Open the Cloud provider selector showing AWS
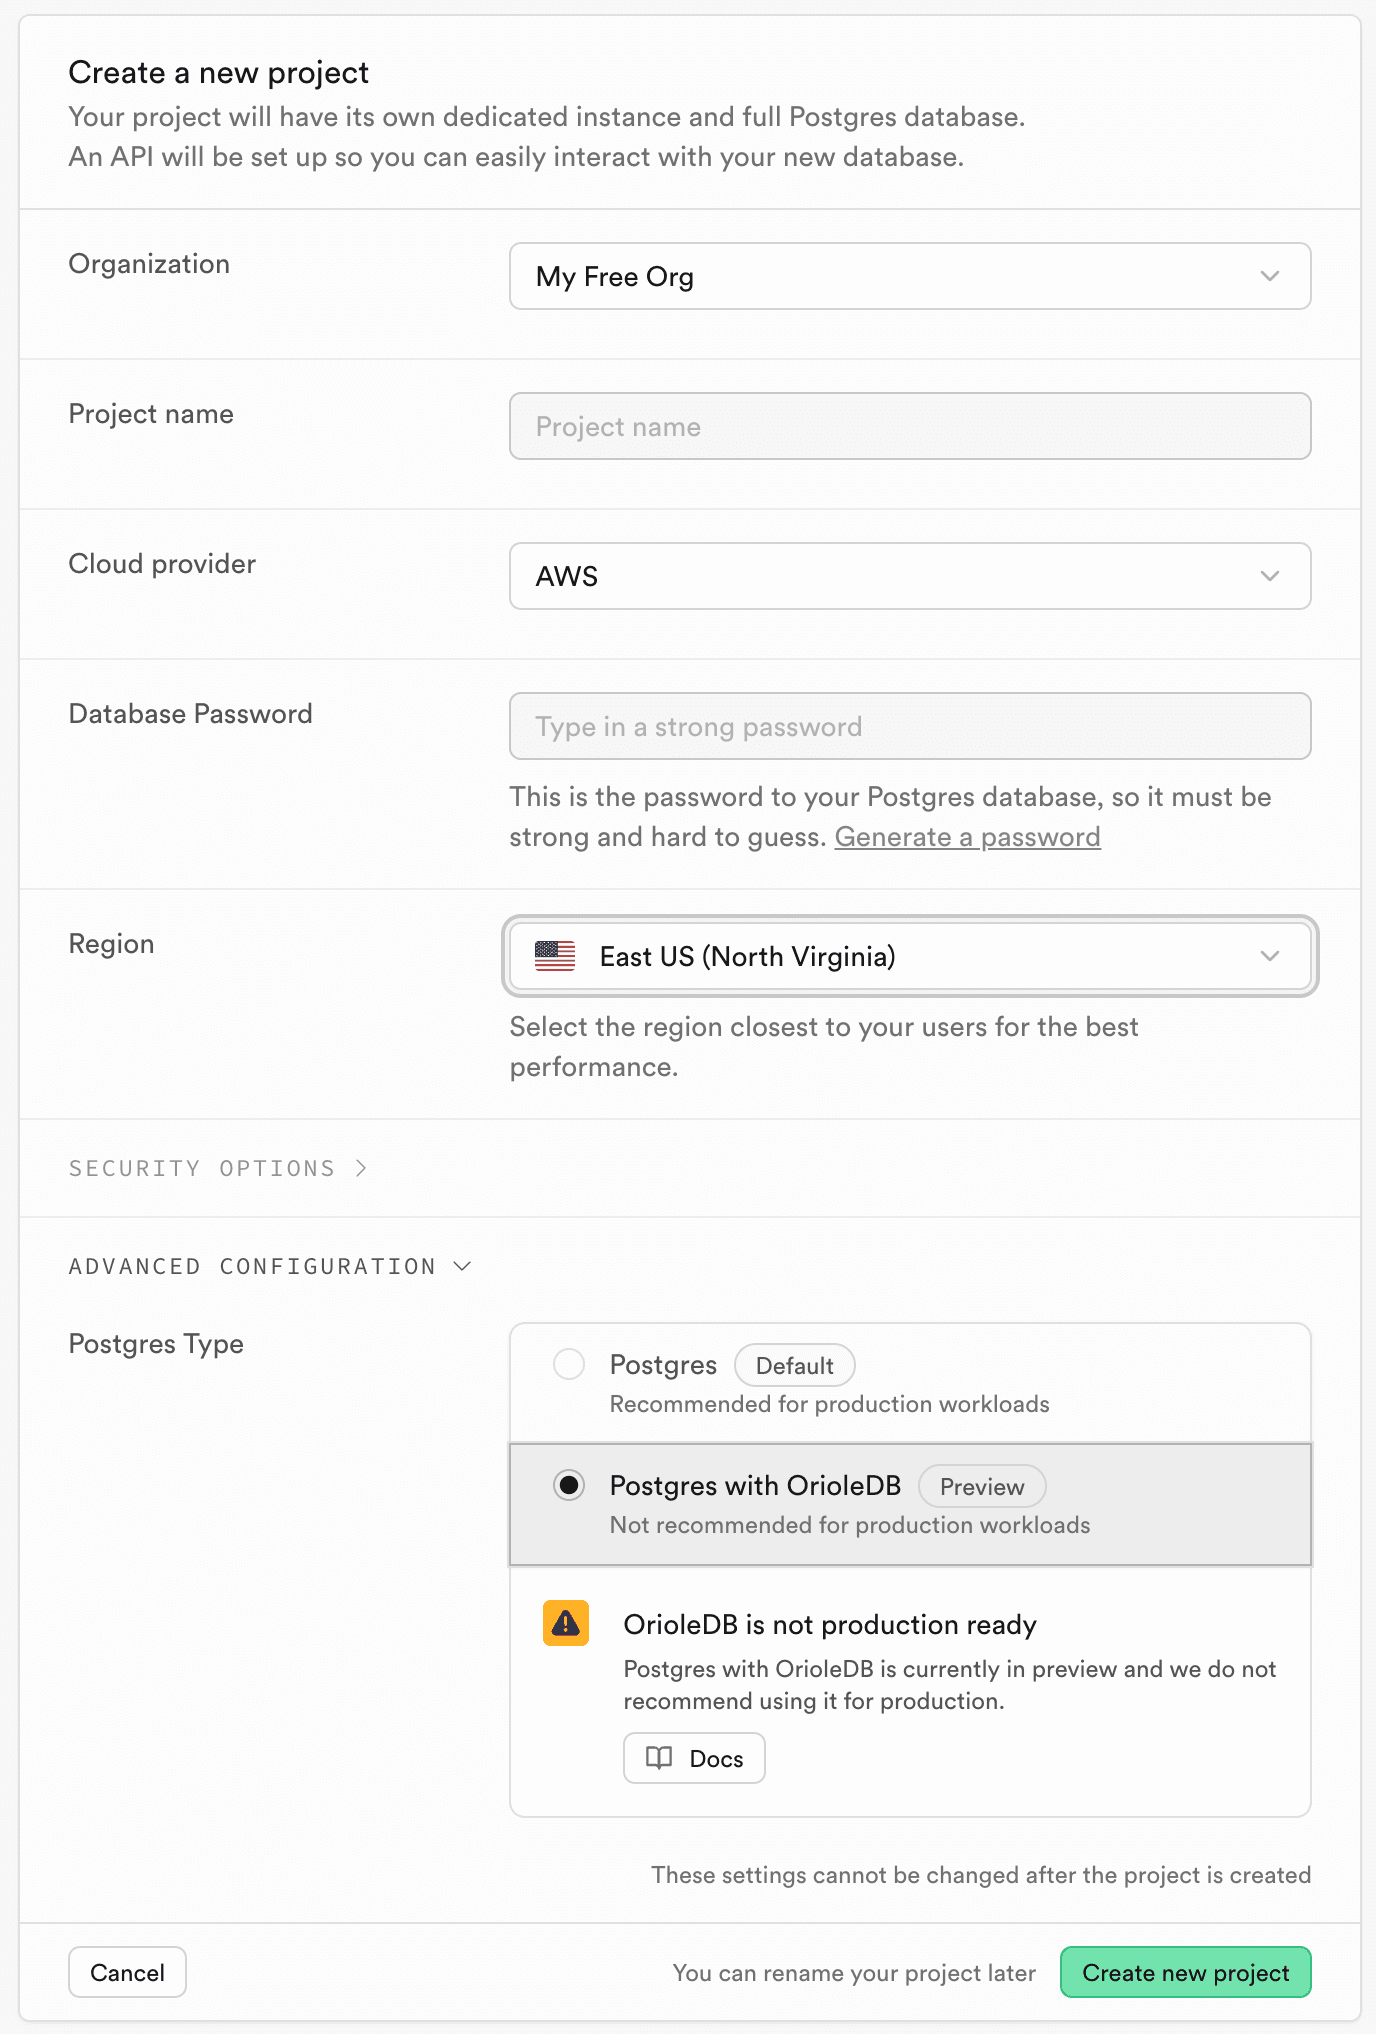 (x=910, y=576)
